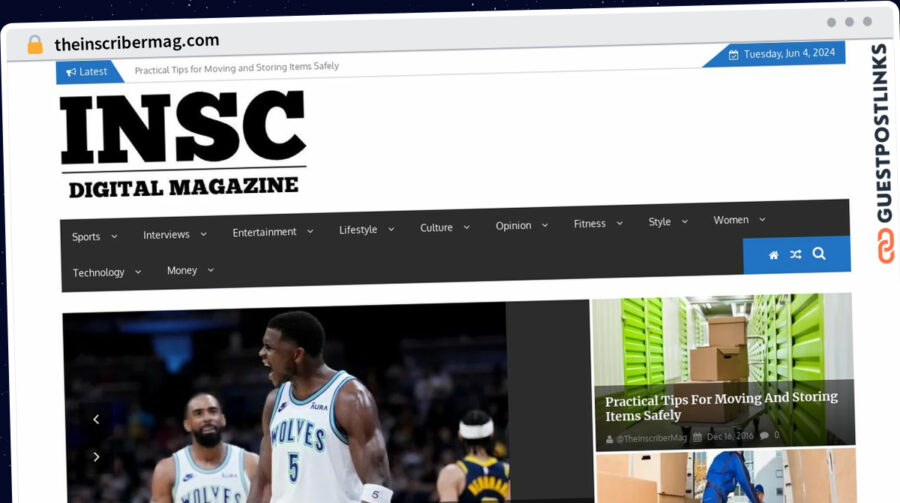Viewport: 900px width, 503px height.
Task: Expand the Technology dropdown arrow
Action: pos(138,272)
